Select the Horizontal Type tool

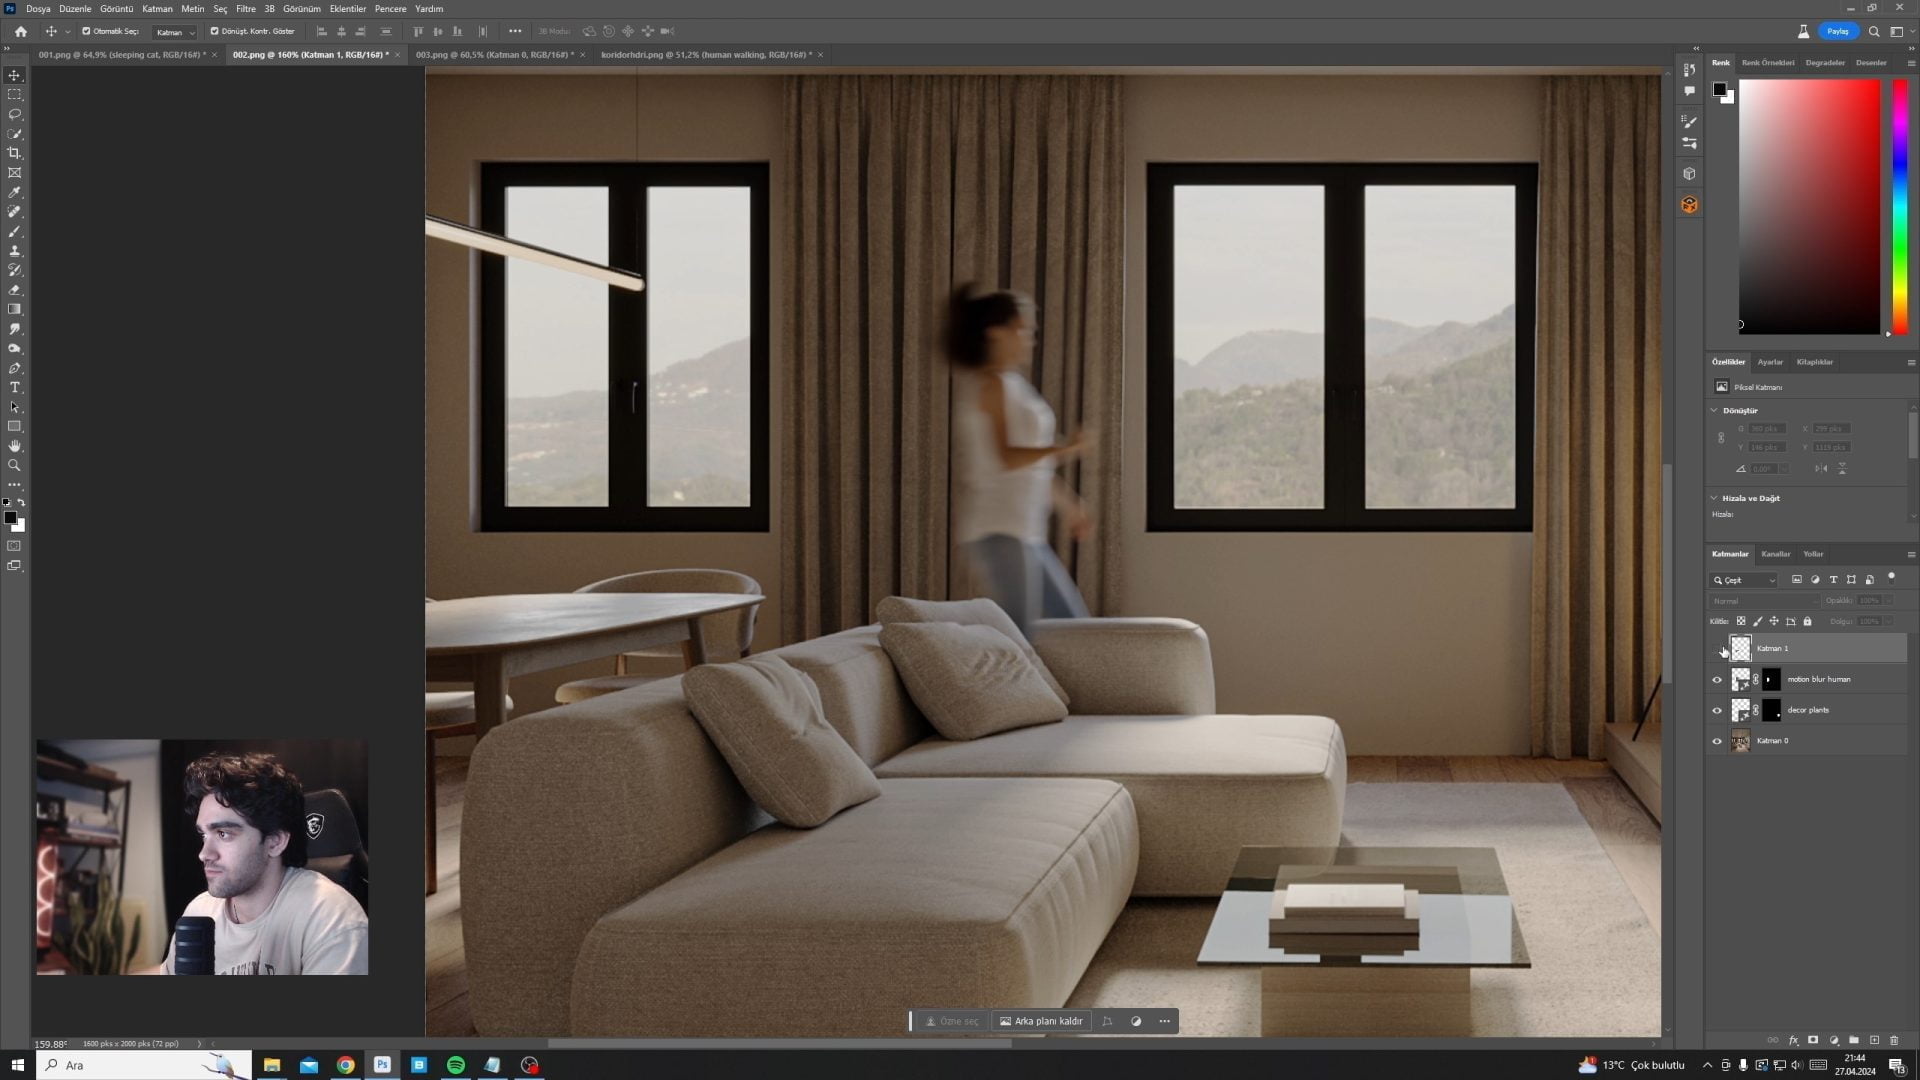[14, 388]
